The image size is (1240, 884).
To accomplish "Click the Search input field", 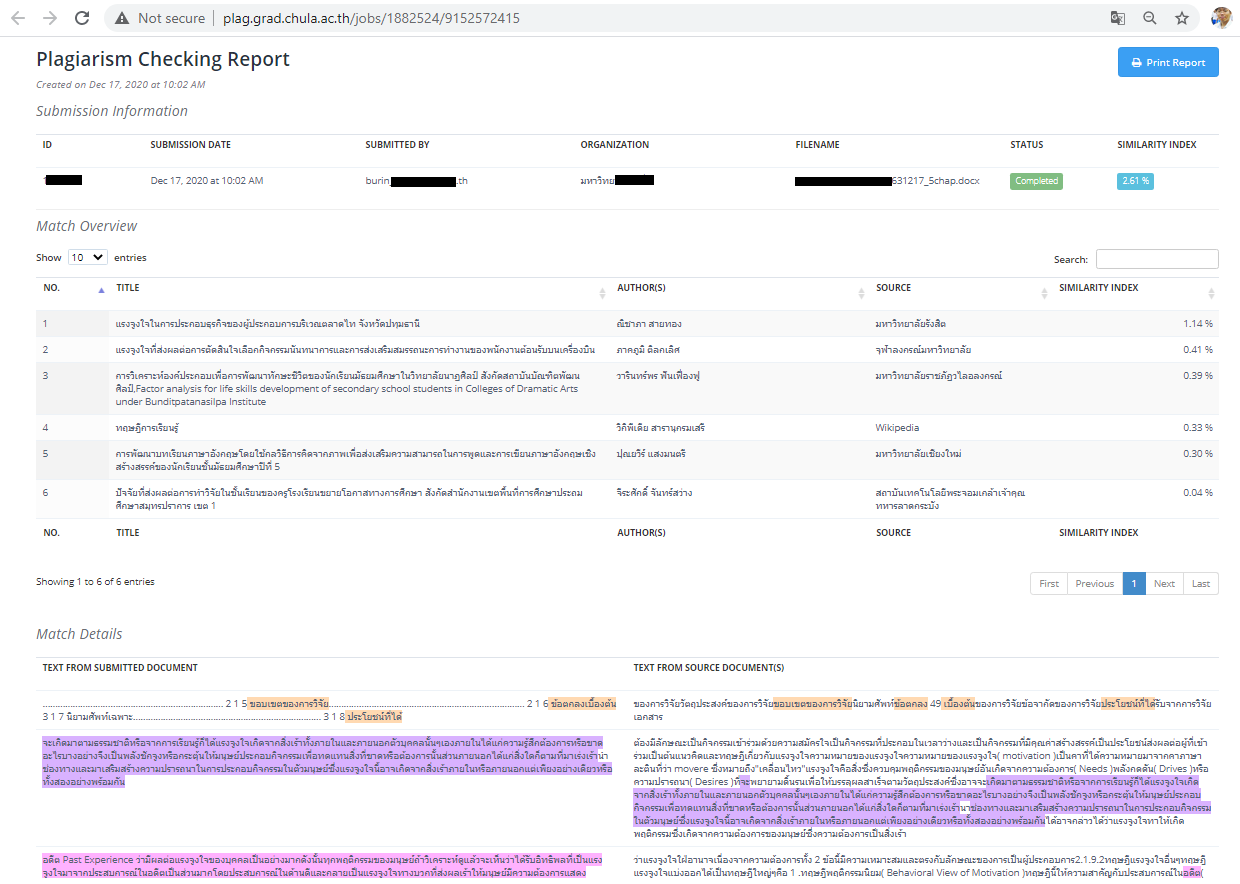I will point(1157,259).
